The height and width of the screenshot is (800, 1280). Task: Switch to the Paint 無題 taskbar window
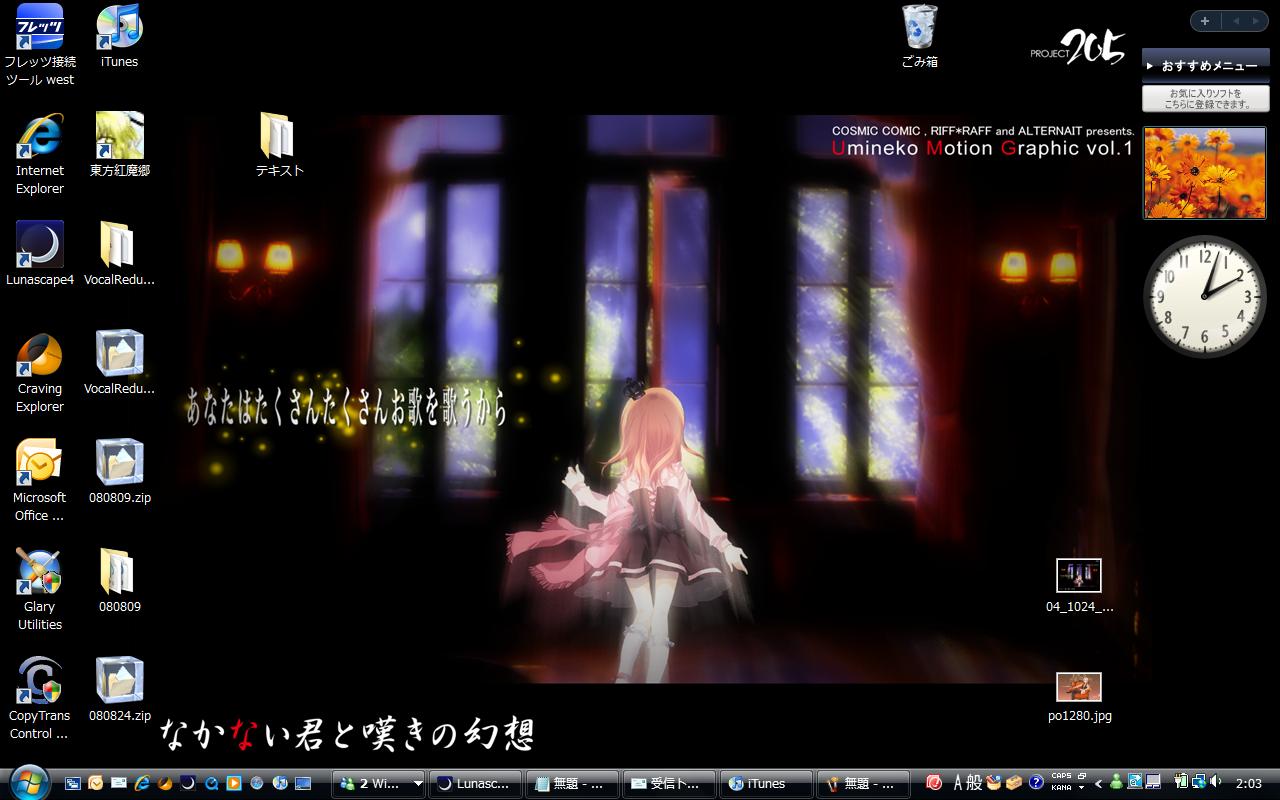click(x=863, y=783)
